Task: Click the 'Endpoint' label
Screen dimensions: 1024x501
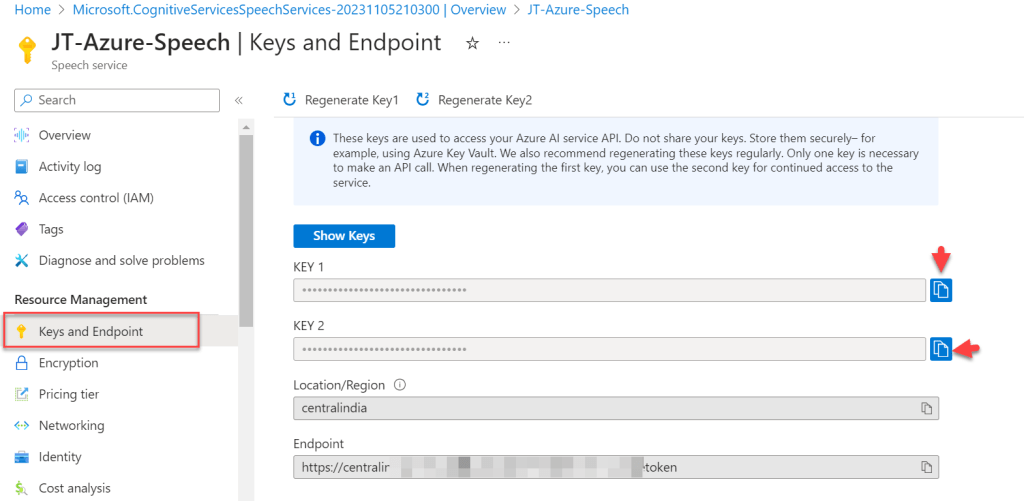Action: point(319,444)
